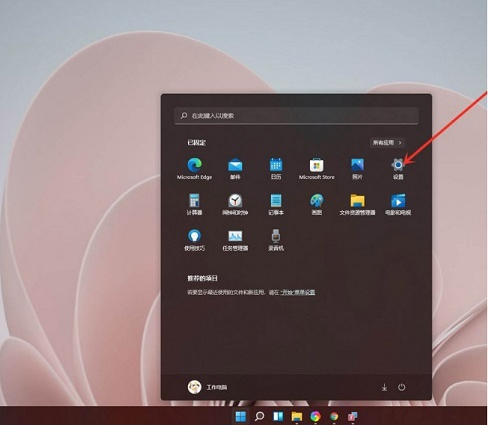Image resolution: width=489 pixels, height=425 pixels.
Task: Click the Start menu search box
Action: (x=296, y=116)
